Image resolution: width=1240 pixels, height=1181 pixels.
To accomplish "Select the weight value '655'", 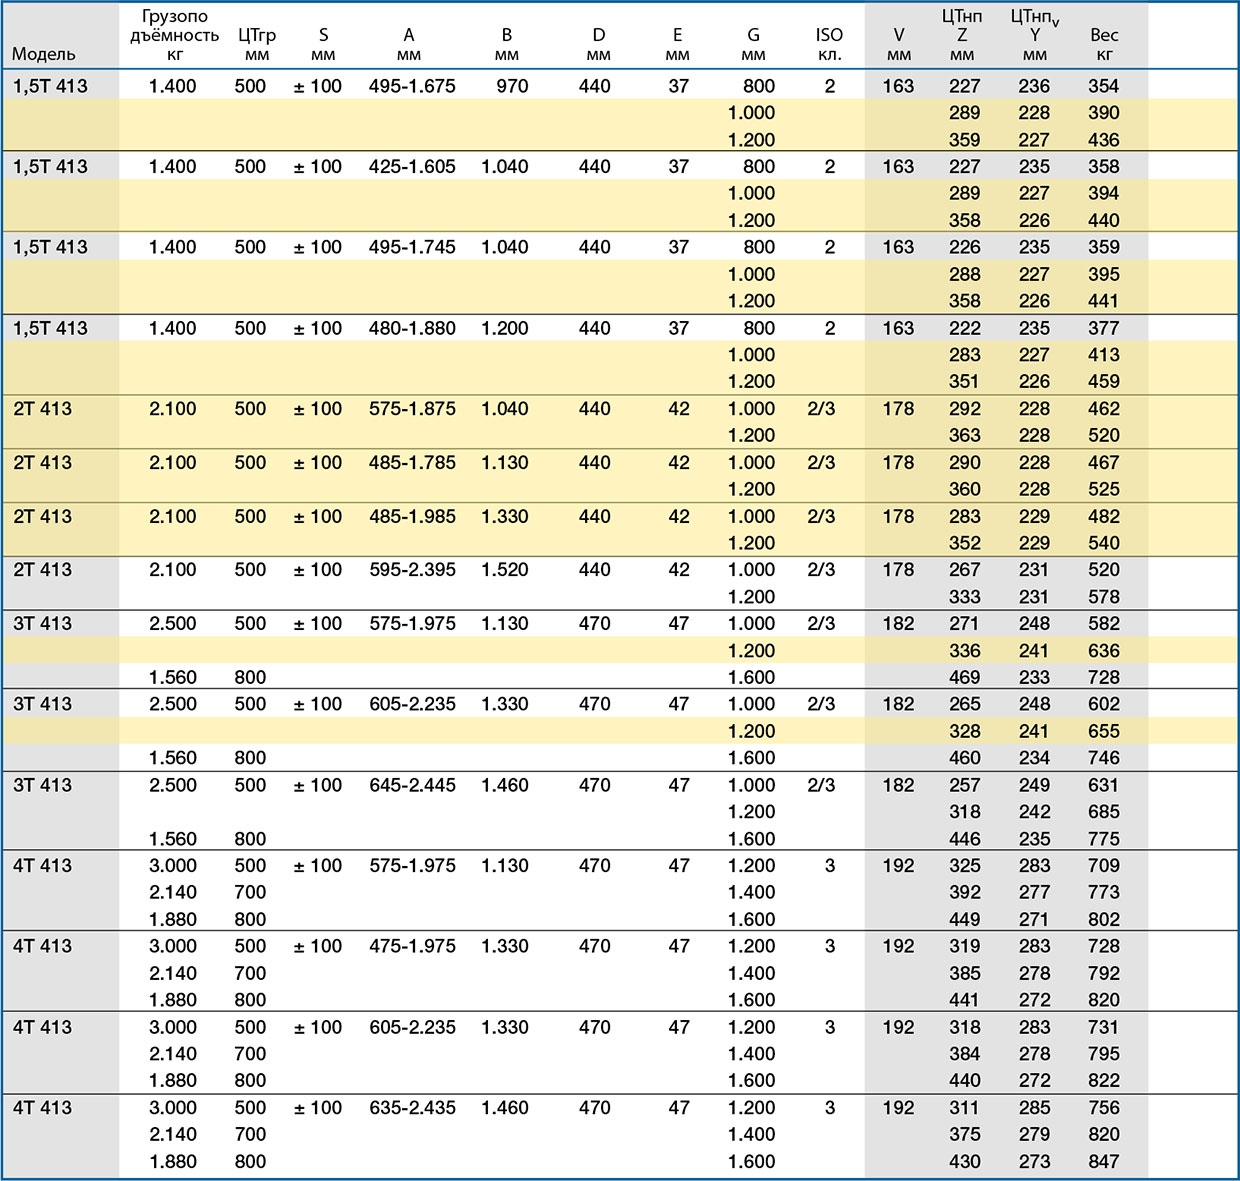I will tap(1104, 731).
